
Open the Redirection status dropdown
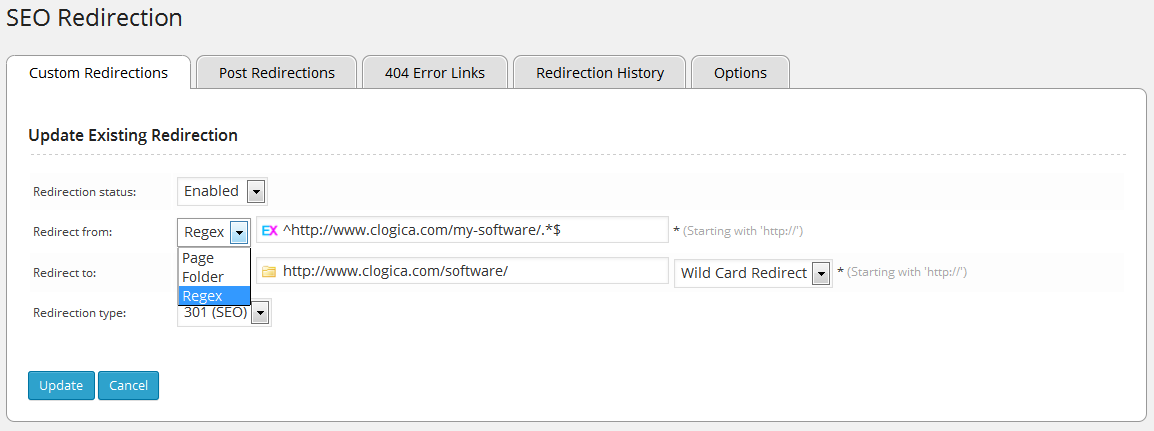[222, 191]
